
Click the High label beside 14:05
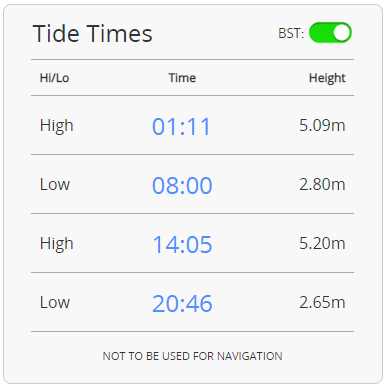[57, 244]
